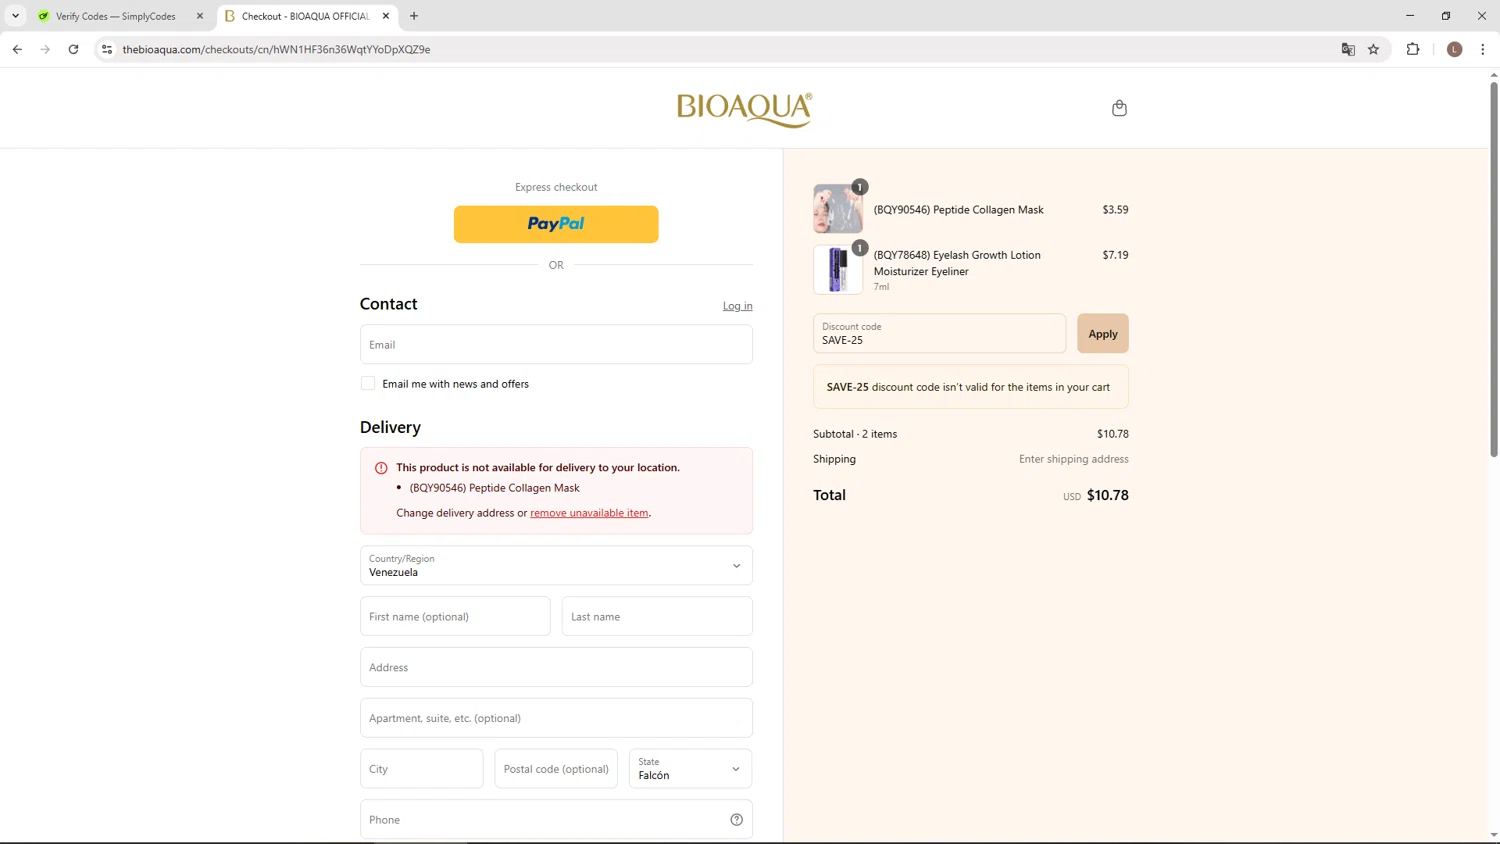
Task: Click the Address input field
Action: point(556,667)
